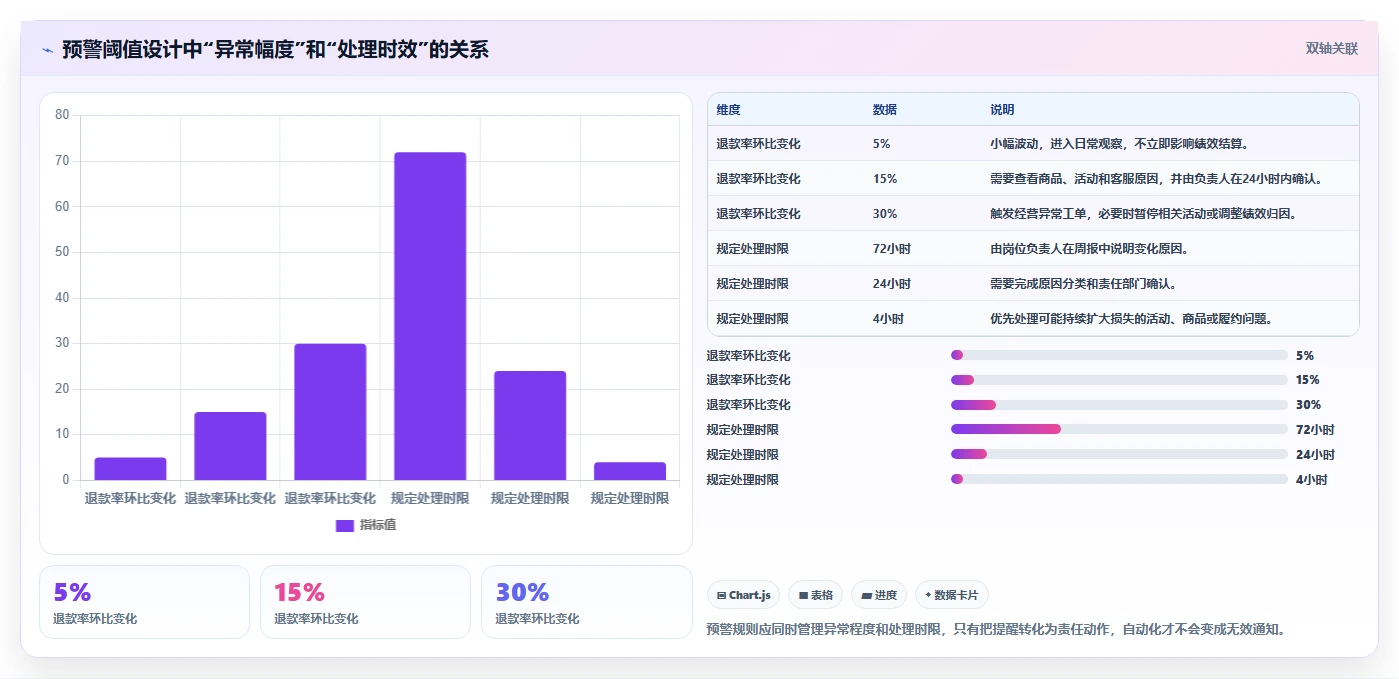
Task: Select the 进度 chip
Action: [x=878, y=595]
